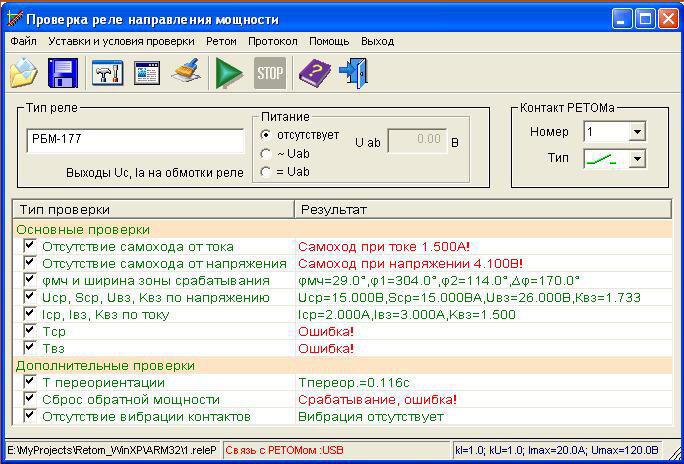Click the "Тип проверки" column header
Viewport: 684px width, 464px height.
tap(150, 210)
